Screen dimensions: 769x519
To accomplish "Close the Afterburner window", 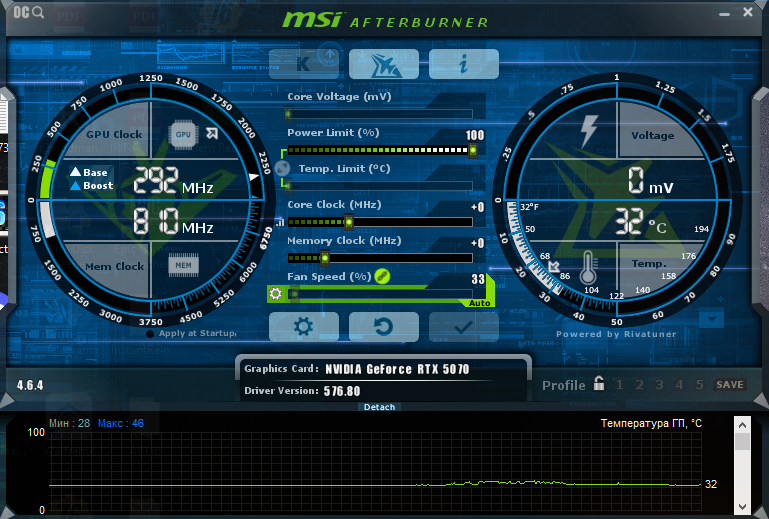I will pyautogui.click(x=748, y=12).
